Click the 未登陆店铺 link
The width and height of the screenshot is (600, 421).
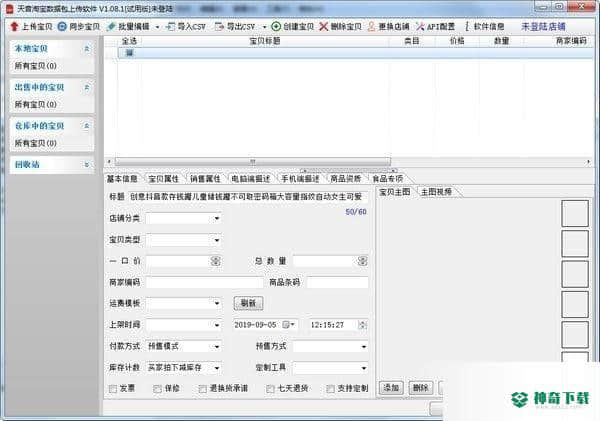pos(543,26)
